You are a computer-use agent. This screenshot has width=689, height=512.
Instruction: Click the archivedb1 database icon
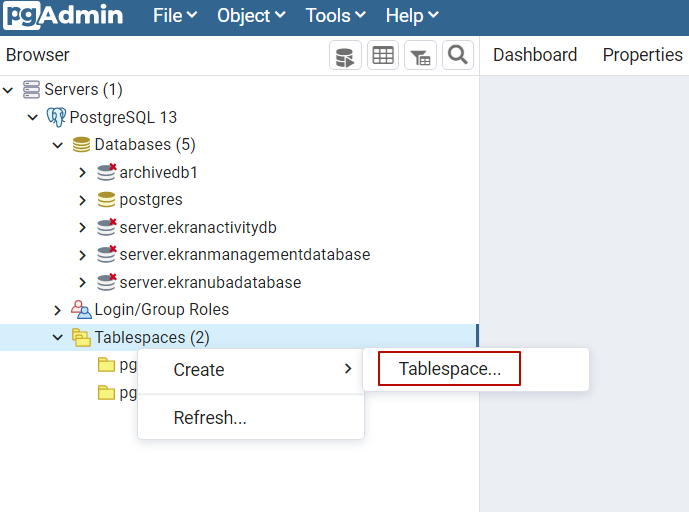106,172
